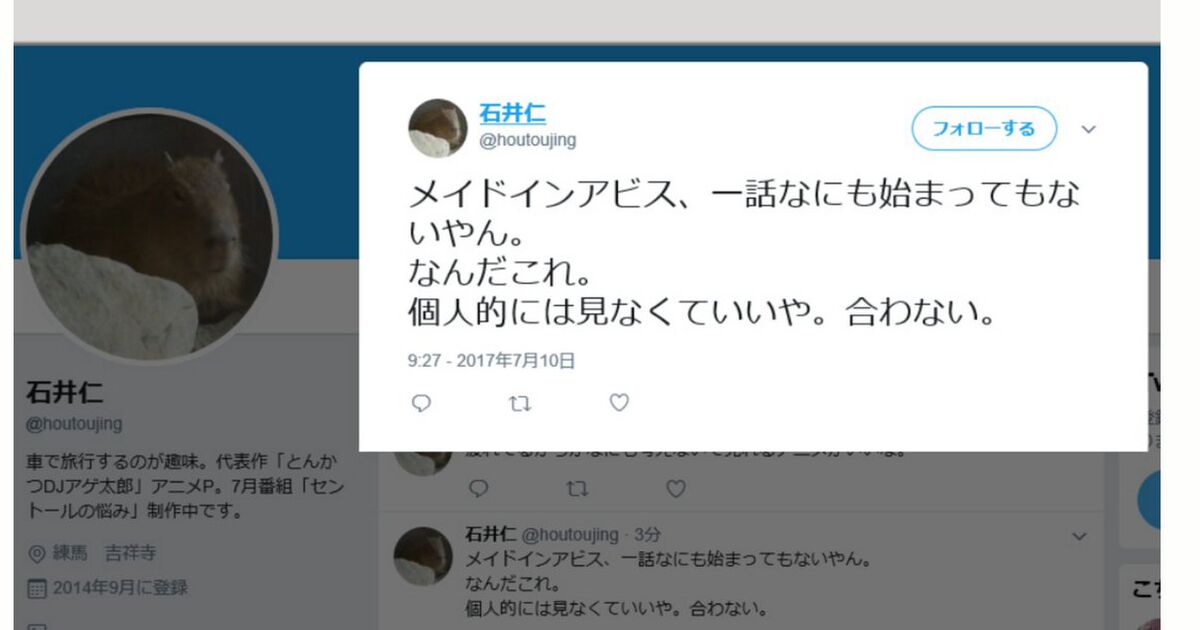Open the 石井仁 name on the timeline tweet
Viewport: 1200px width, 630px height.
(491, 535)
